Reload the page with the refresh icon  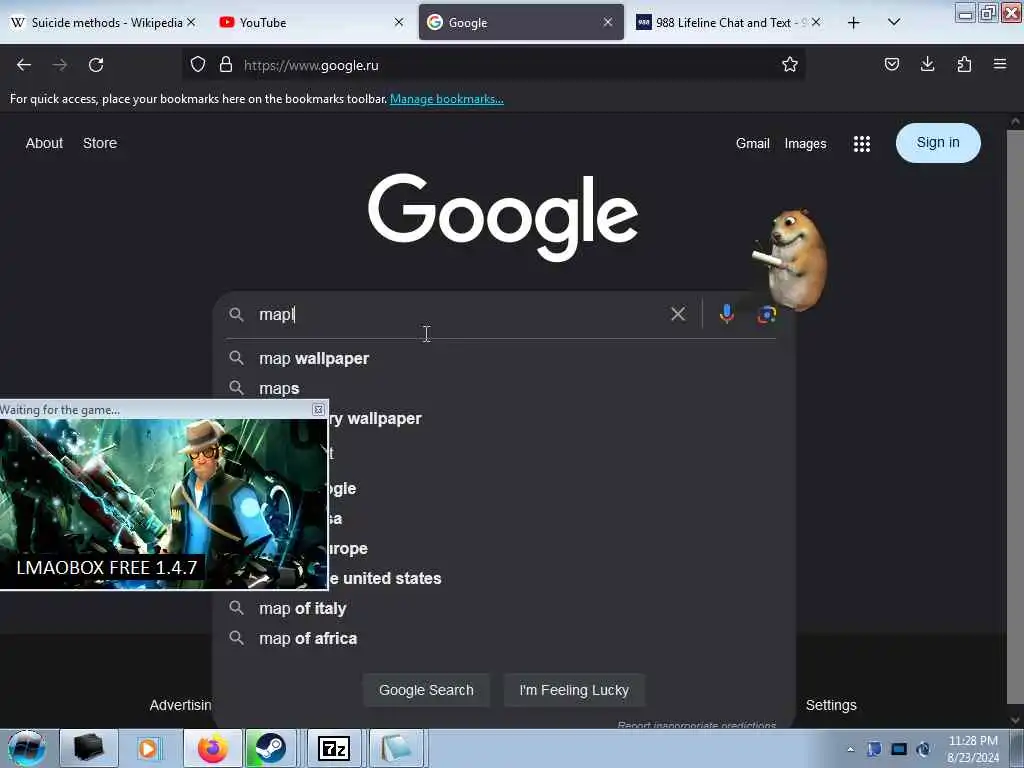pyautogui.click(x=96, y=65)
